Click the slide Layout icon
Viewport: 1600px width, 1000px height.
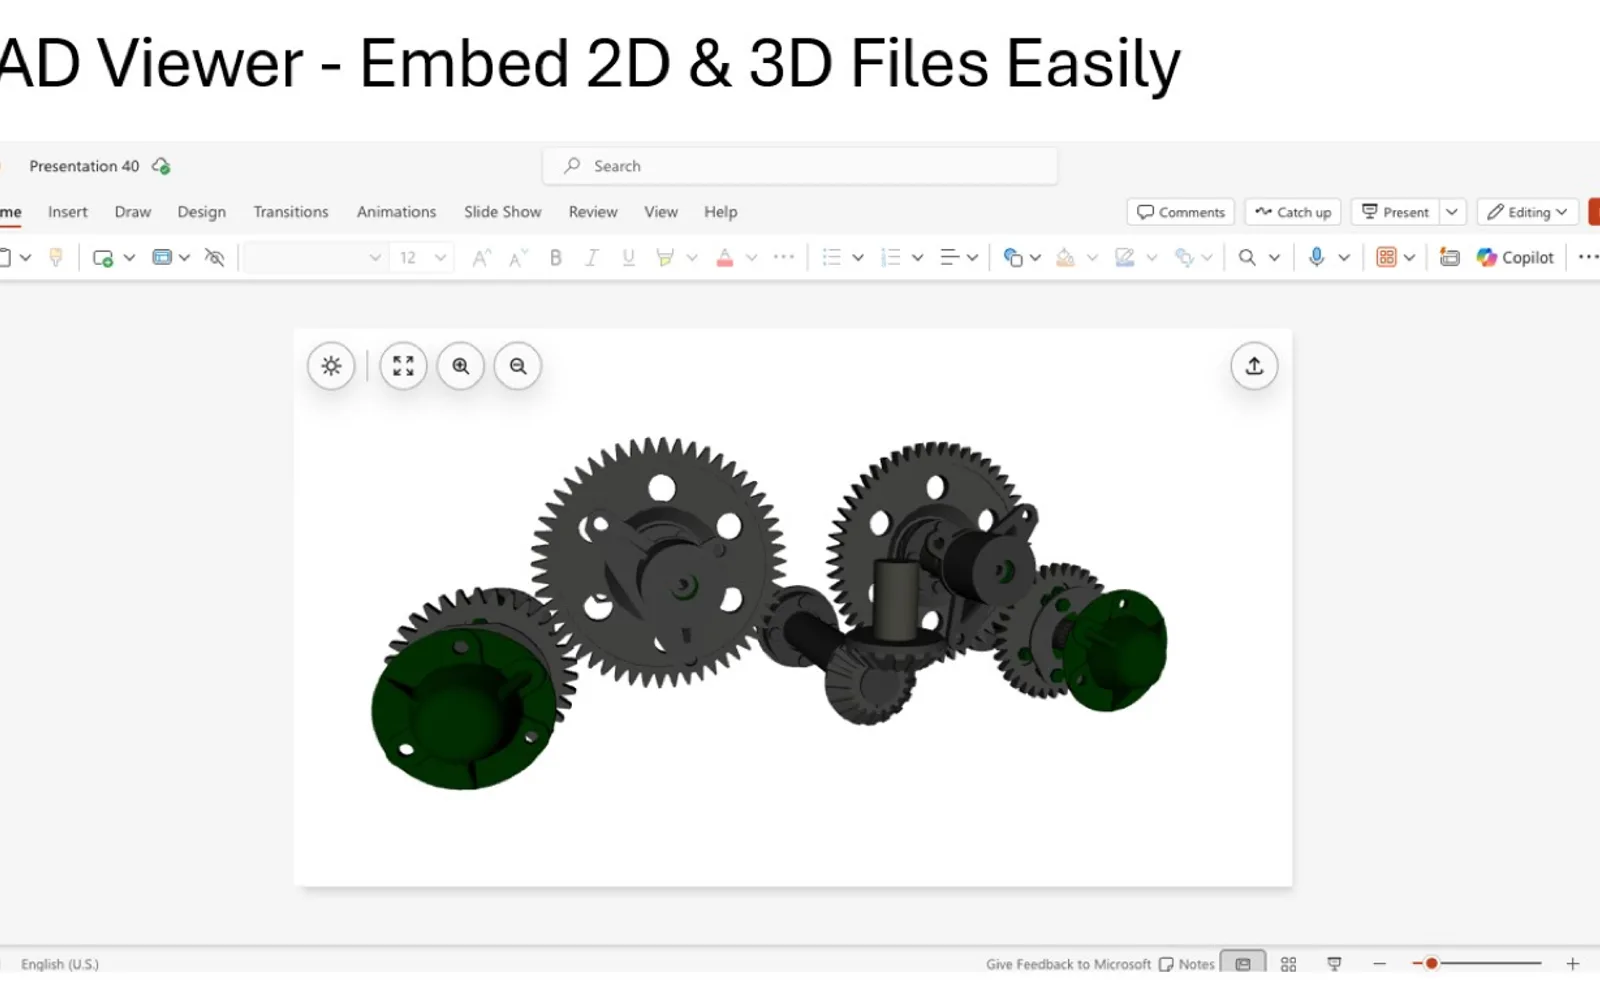point(162,258)
